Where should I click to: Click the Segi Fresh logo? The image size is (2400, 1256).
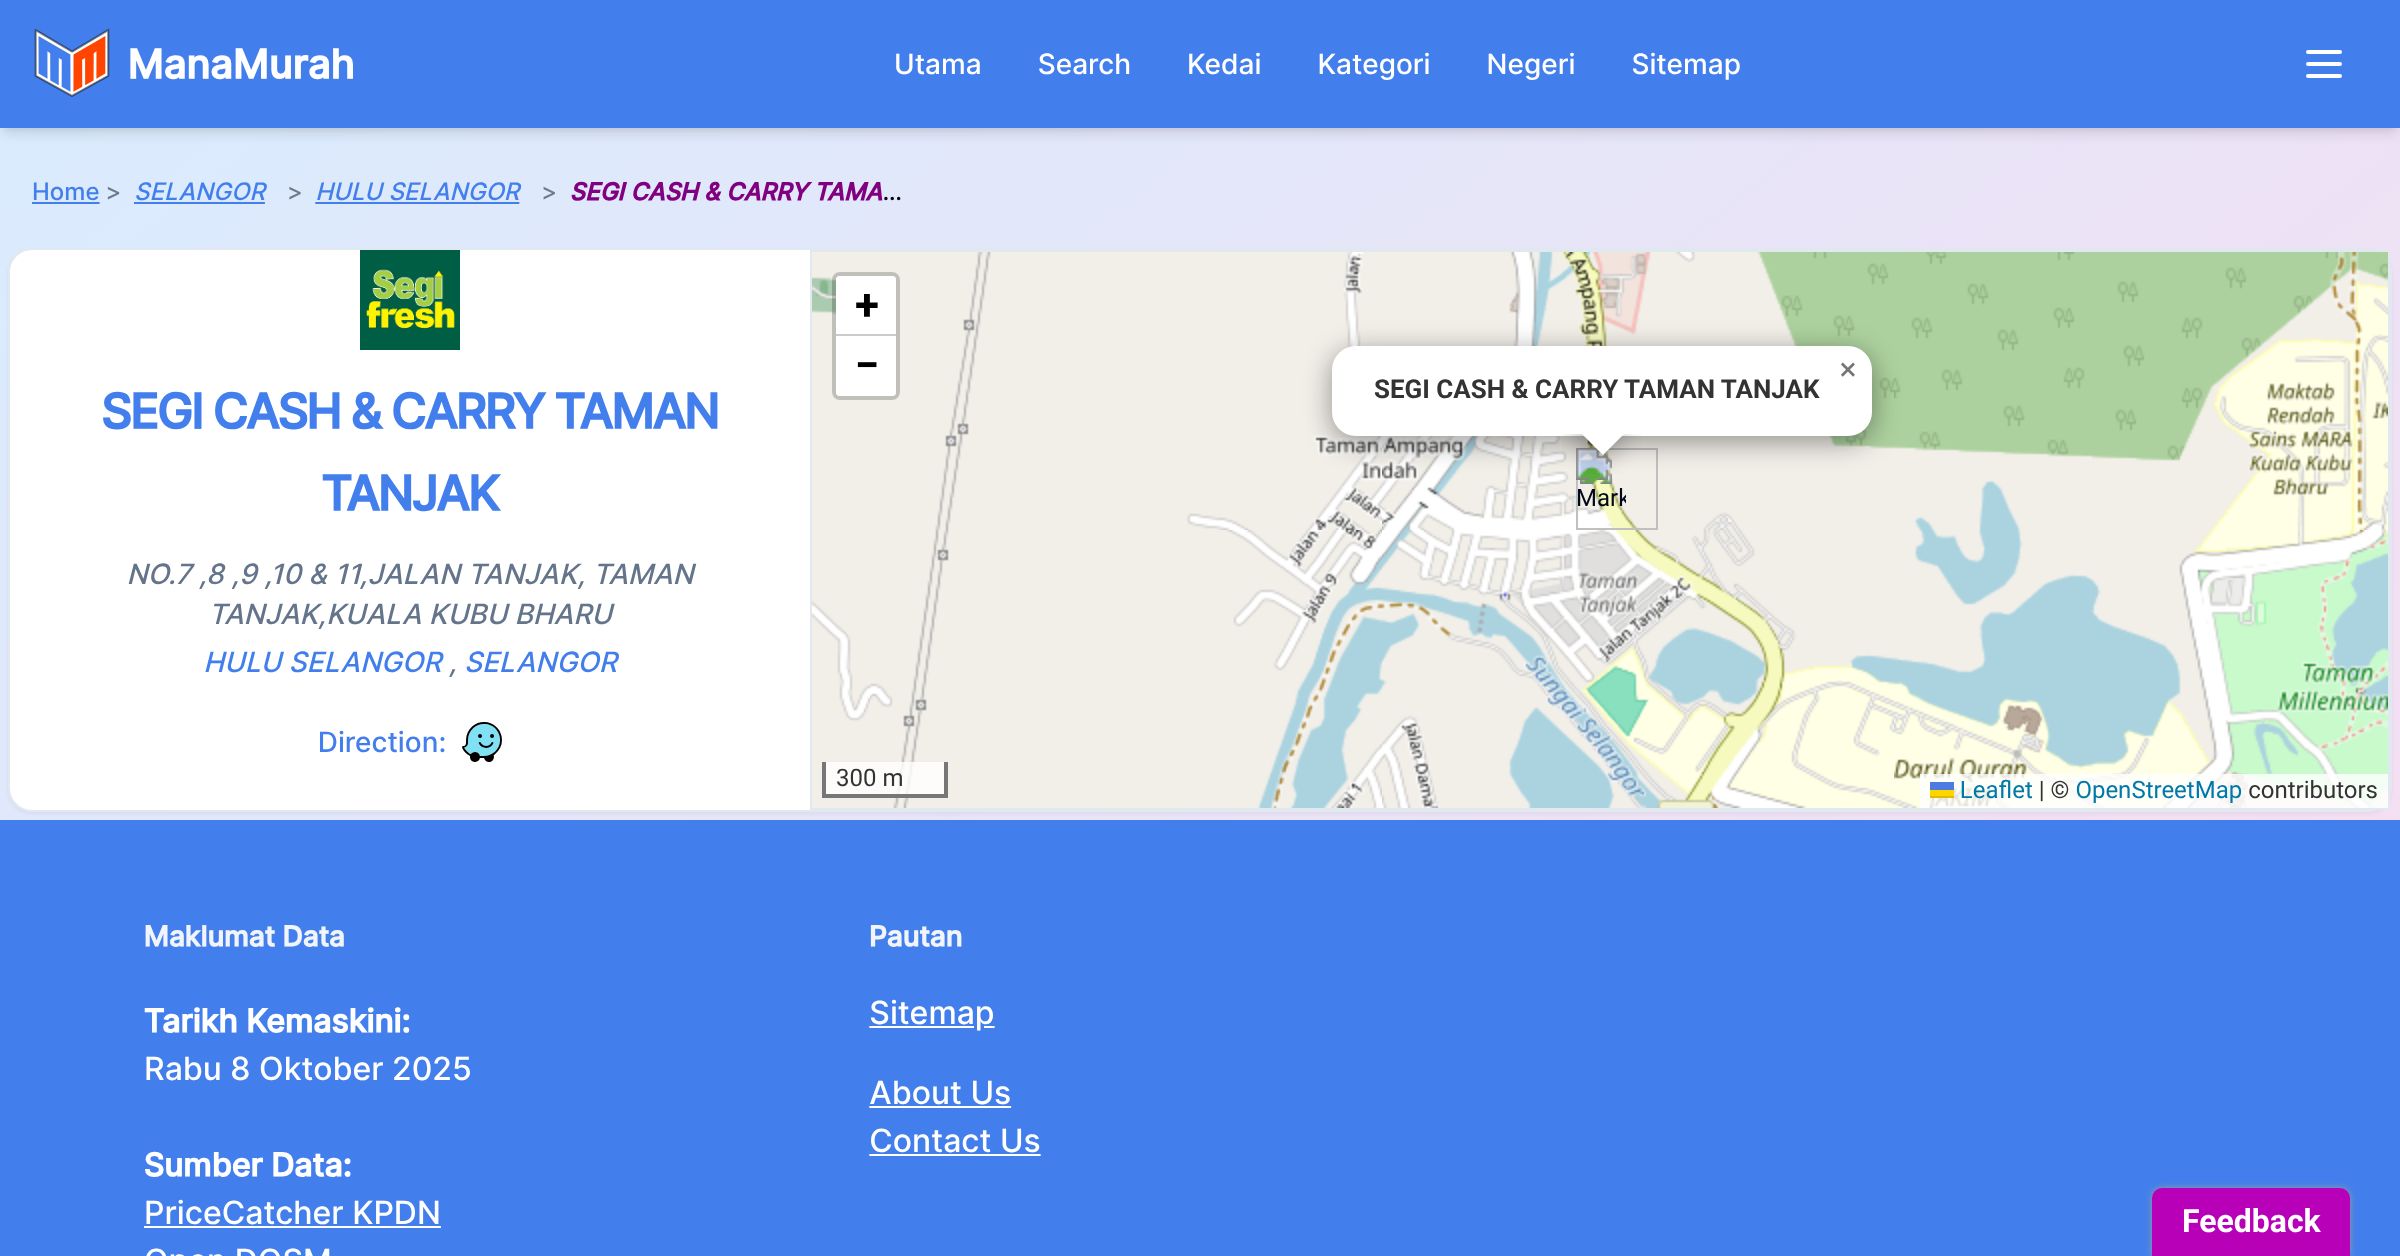[x=410, y=300]
